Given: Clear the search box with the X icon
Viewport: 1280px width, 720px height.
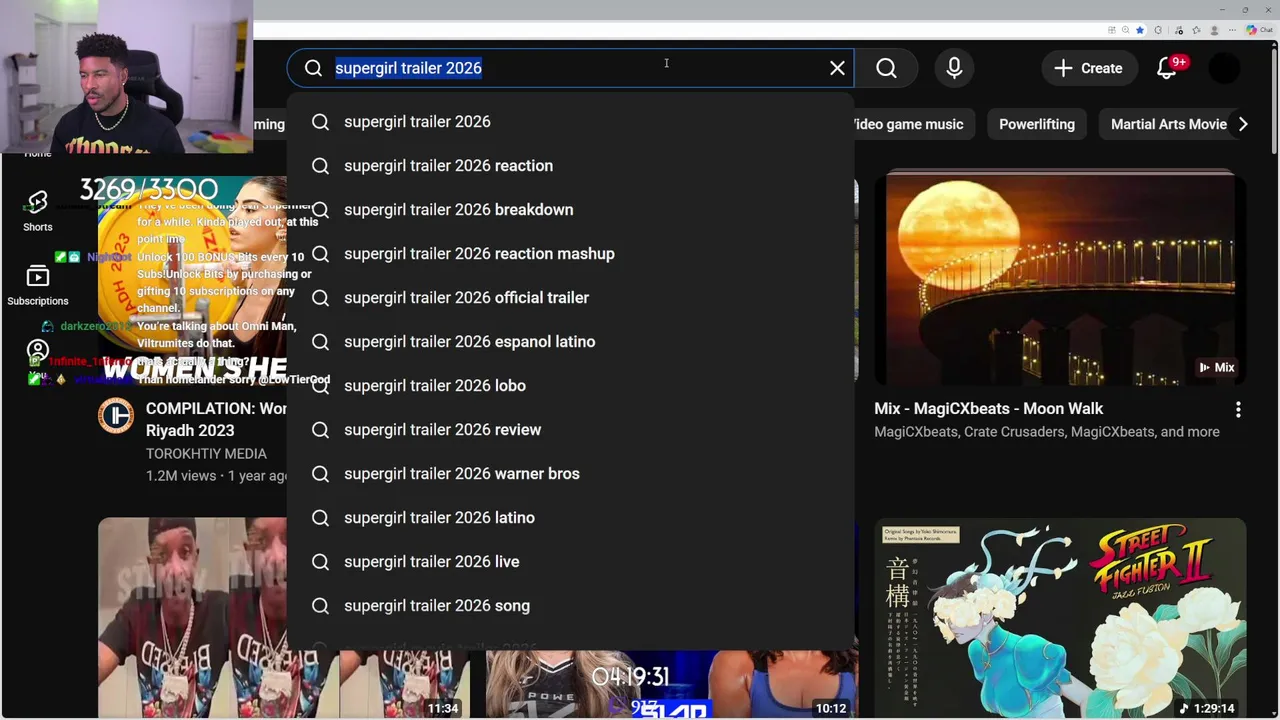Looking at the screenshot, I should click(837, 68).
